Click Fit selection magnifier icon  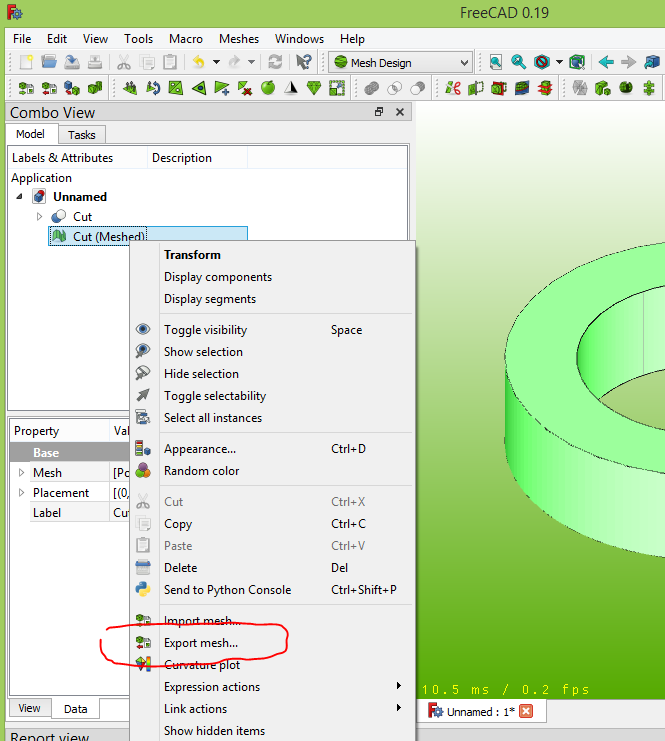(x=518, y=62)
